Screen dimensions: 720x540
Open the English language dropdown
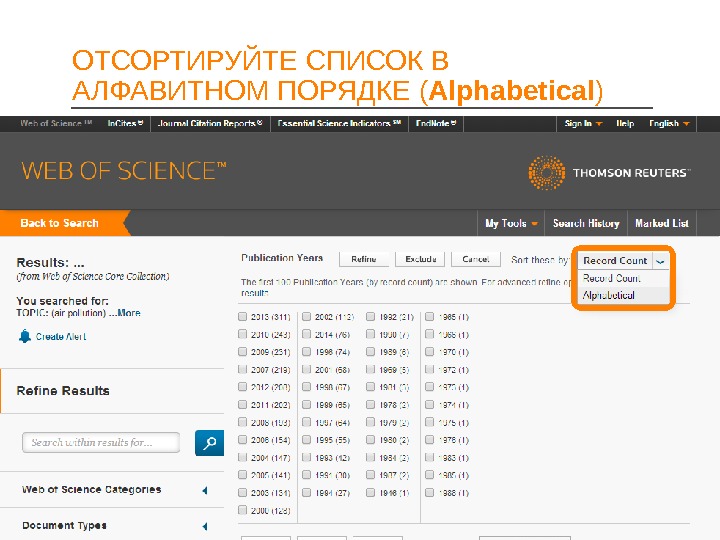669,124
